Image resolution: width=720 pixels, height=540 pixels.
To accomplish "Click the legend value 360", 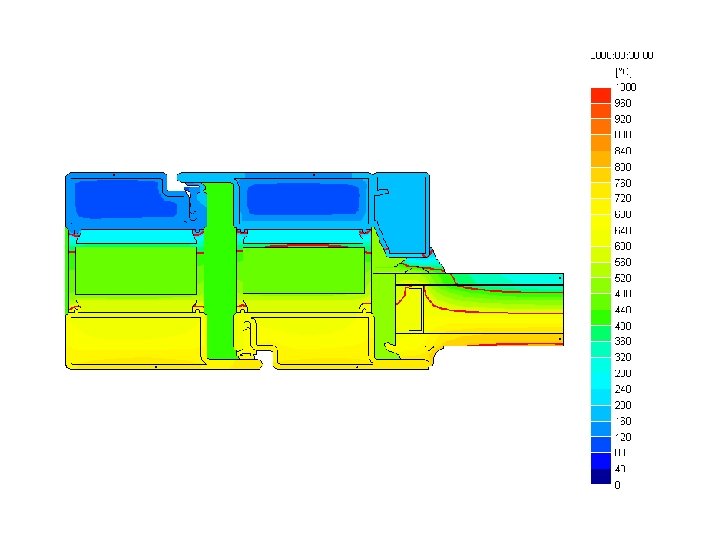I will point(623,341).
